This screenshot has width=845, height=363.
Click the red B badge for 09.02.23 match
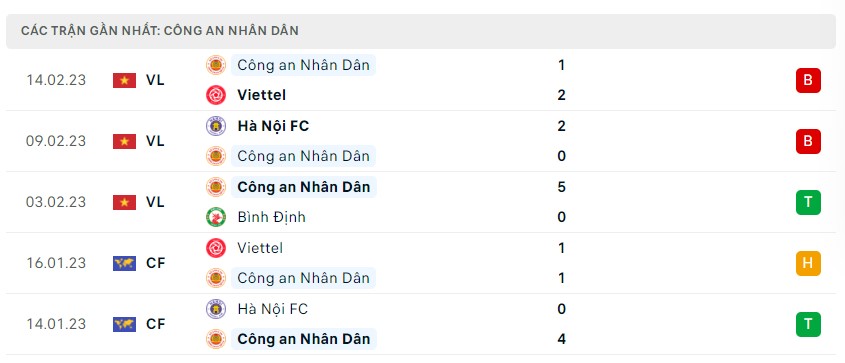tap(808, 141)
